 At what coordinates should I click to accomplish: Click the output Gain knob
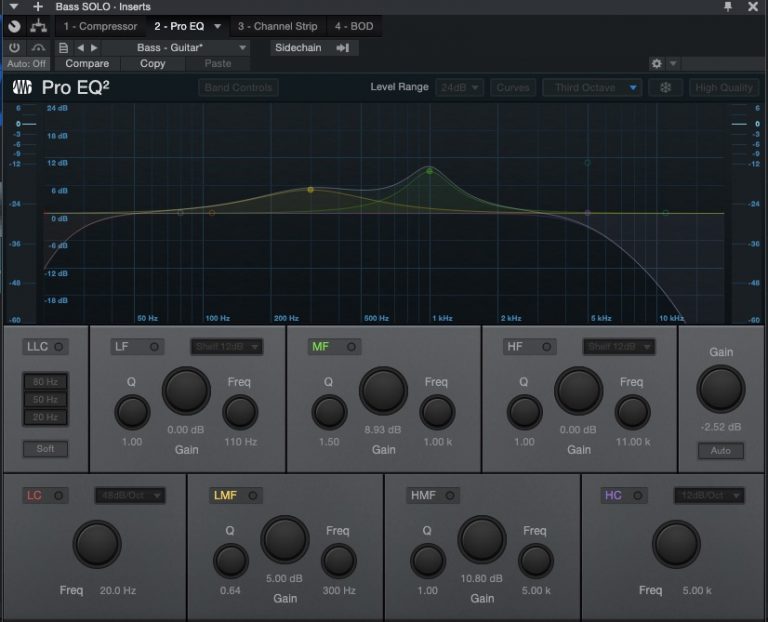[x=720, y=389]
